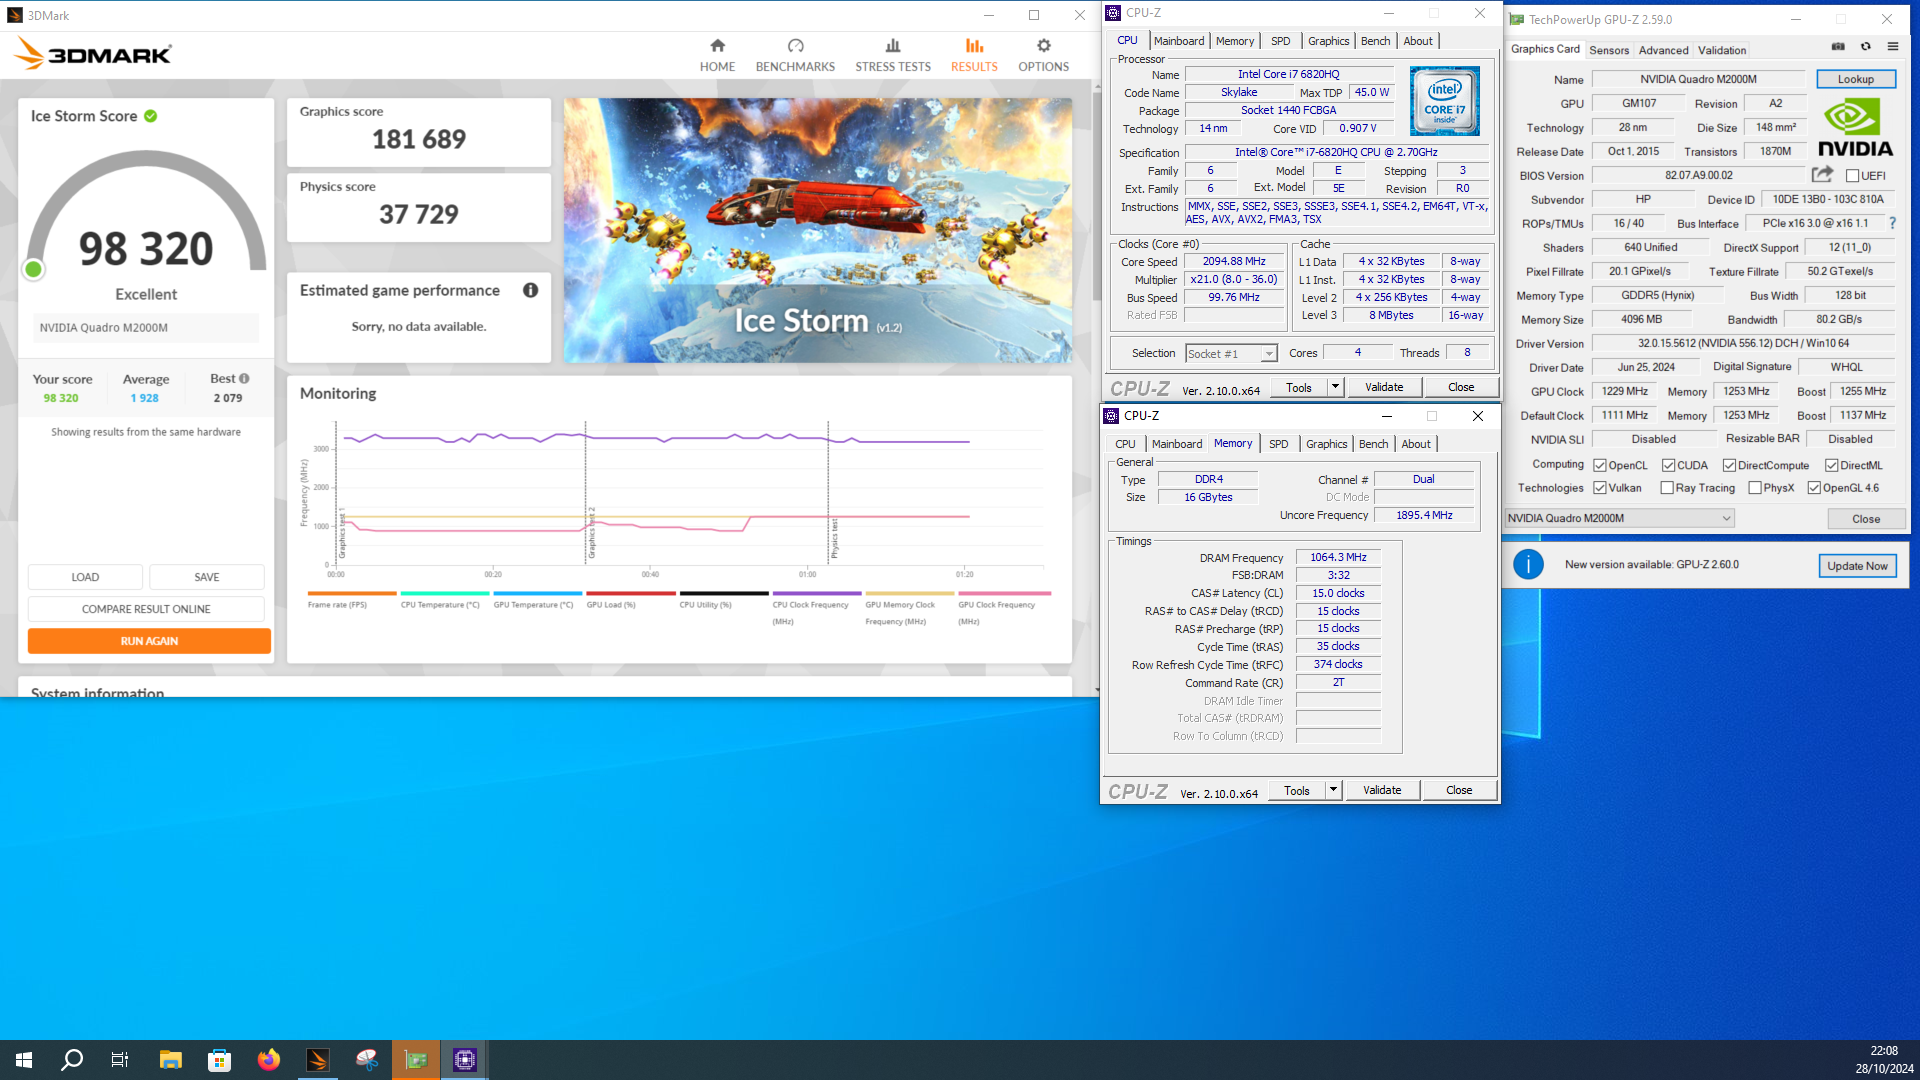
Task: Toggle the CUDA checkbox
Action: click(1668, 465)
